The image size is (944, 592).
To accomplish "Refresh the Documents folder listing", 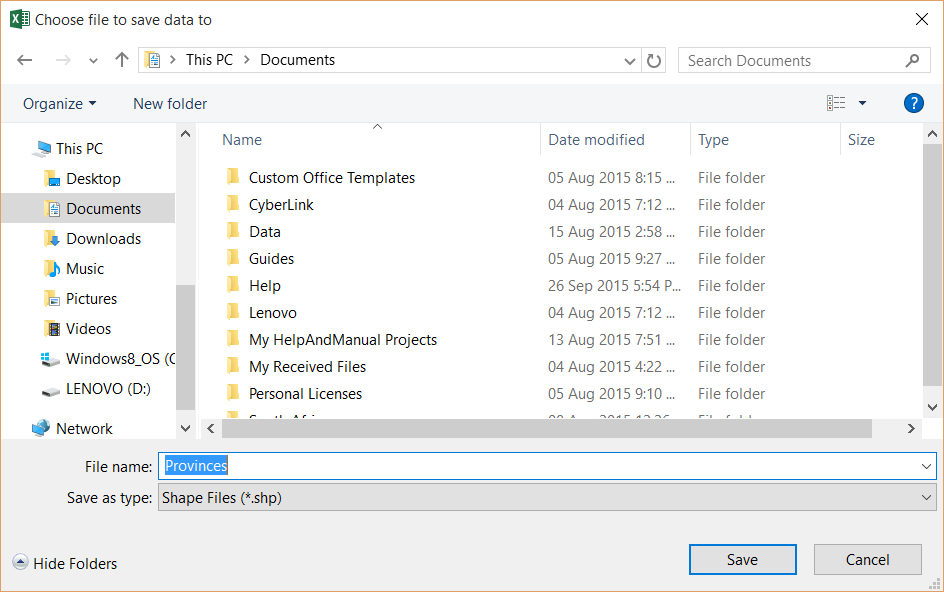I will pos(653,60).
